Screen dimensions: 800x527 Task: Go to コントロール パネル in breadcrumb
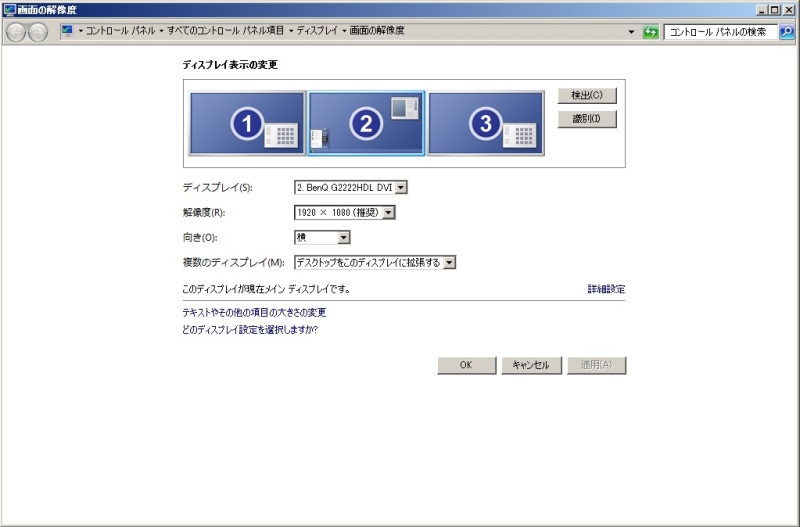pyautogui.click(x=120, y=31)
